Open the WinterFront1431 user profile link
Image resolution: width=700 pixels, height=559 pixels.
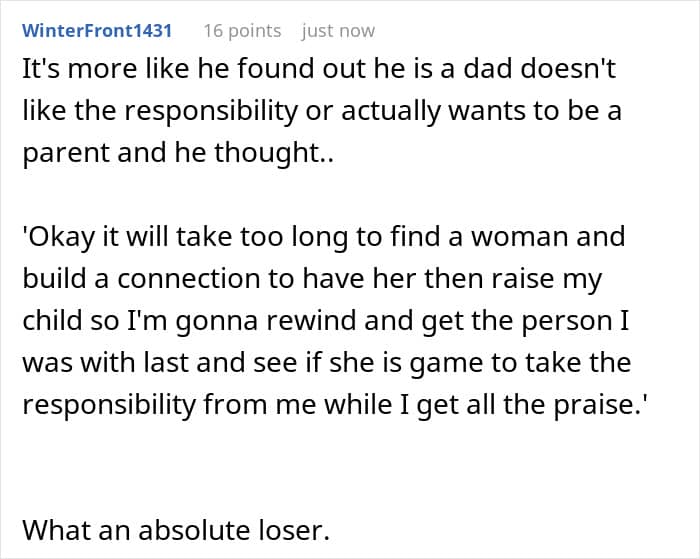(x=97, y=31)
